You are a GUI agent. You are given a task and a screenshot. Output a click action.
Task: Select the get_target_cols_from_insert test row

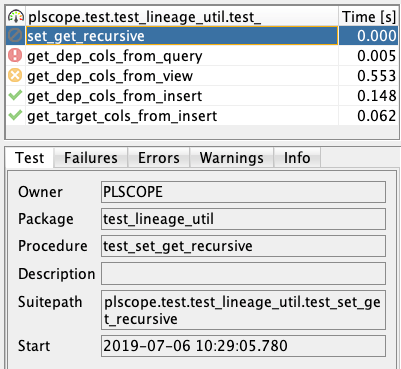[x=202, y=116]
